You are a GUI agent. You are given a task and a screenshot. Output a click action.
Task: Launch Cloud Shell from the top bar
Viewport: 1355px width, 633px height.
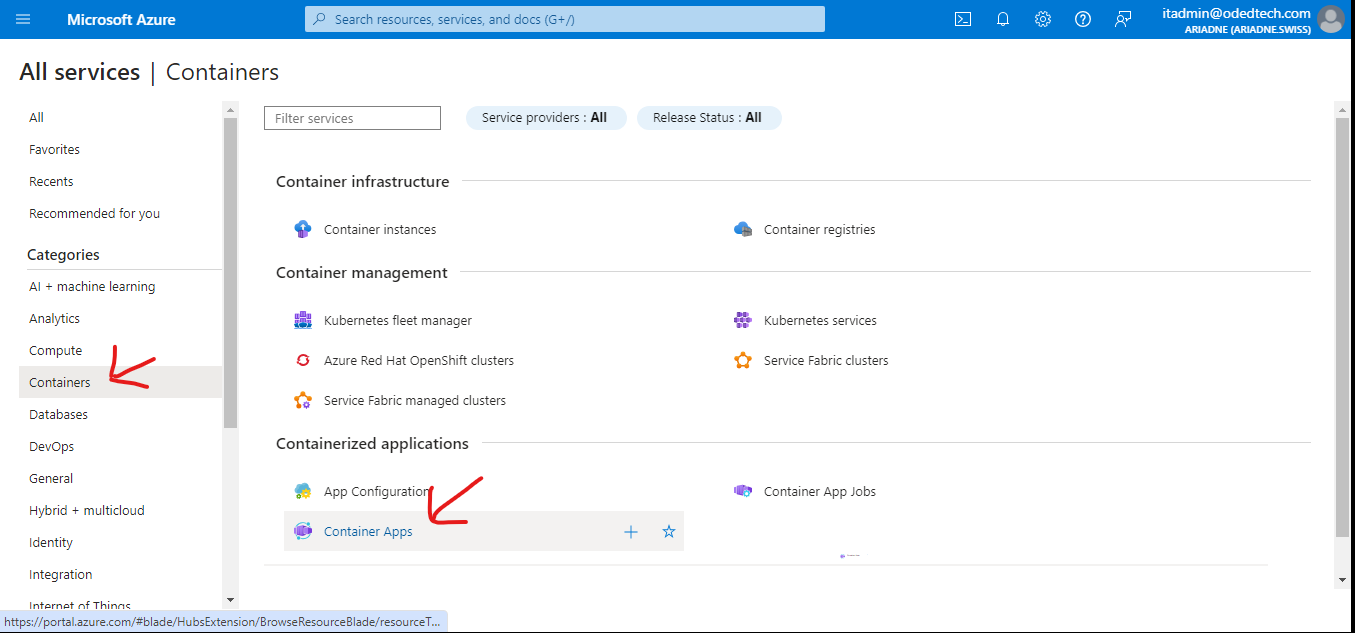963,19
